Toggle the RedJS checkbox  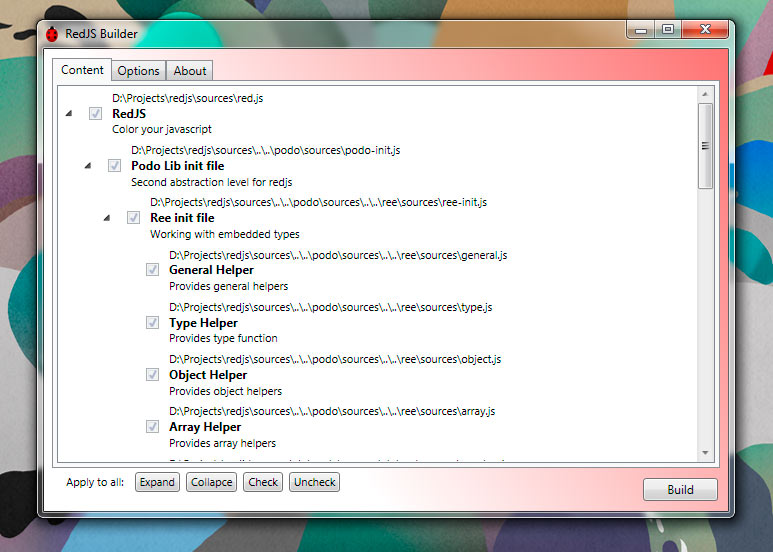tap(95, 113)
